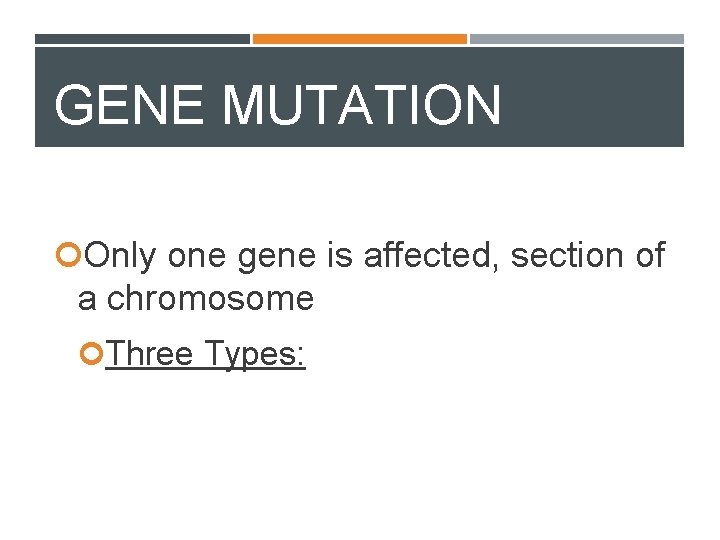
Task: Click the orange bullet before "Only one gene"
Action: 69,257
